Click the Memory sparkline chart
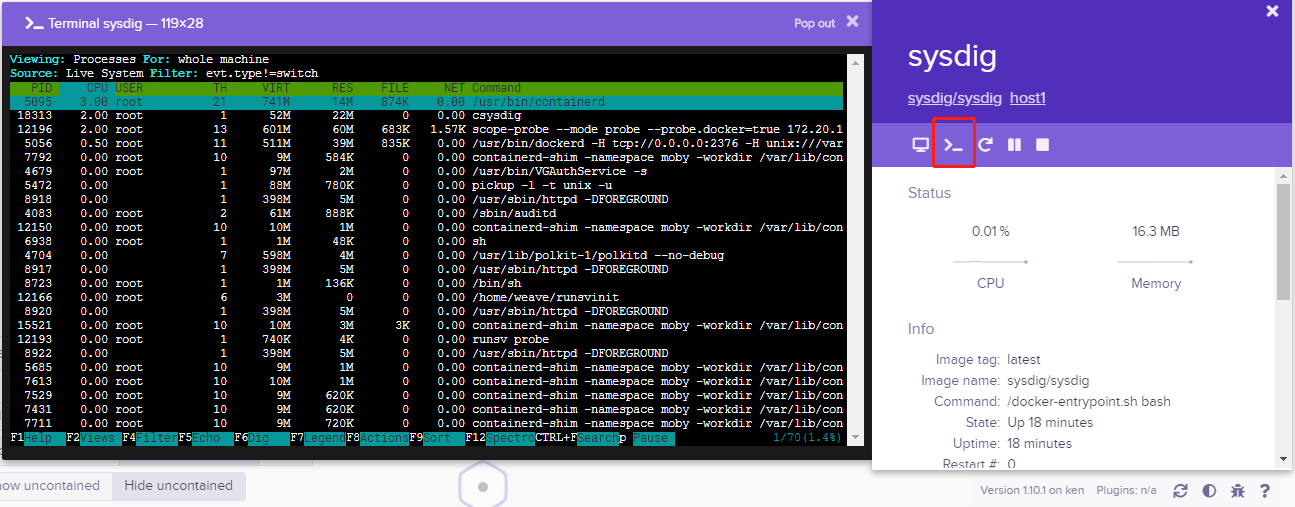 1156,262
